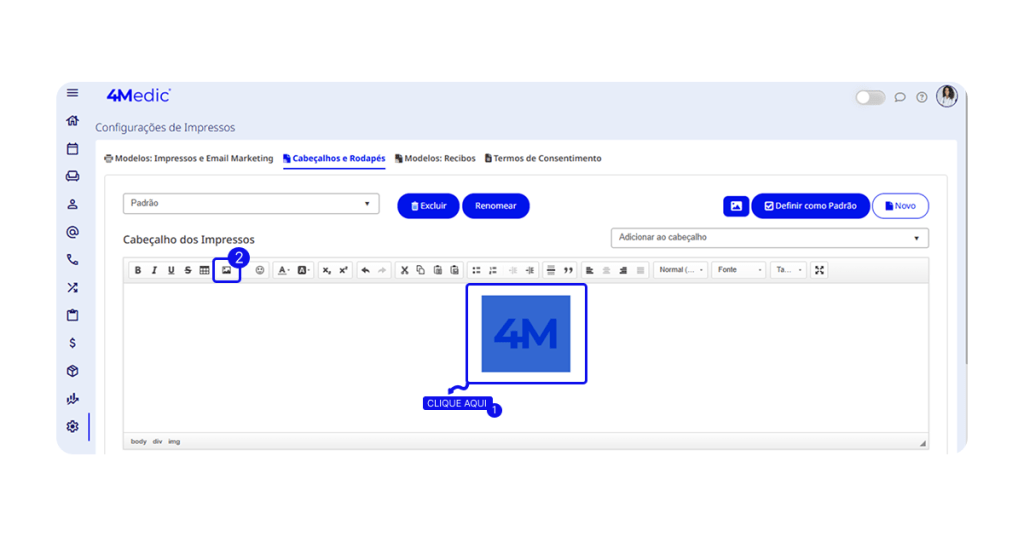Toggle italic formatting in the editor

tap(154, 270)
